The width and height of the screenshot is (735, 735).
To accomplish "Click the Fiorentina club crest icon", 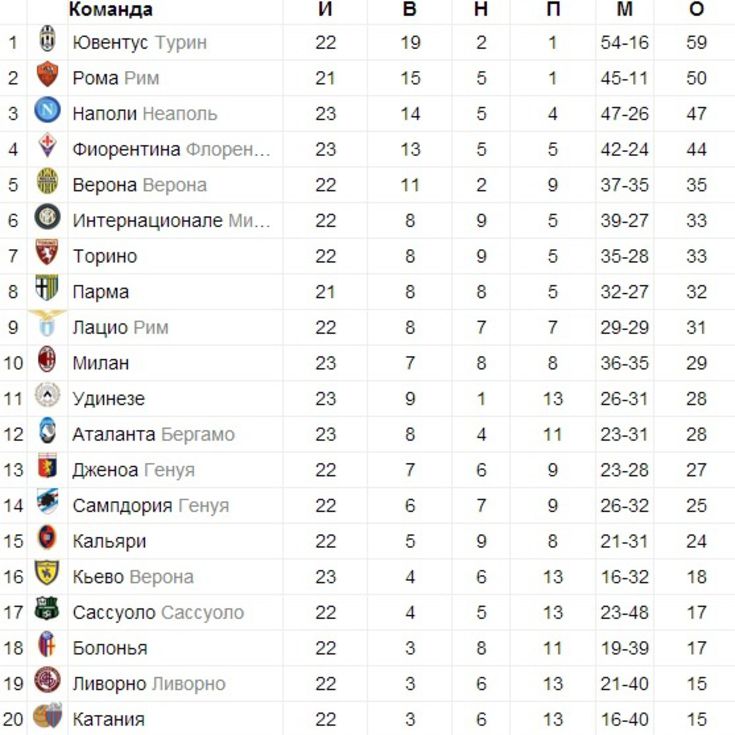I will click(x=47, y=148).
